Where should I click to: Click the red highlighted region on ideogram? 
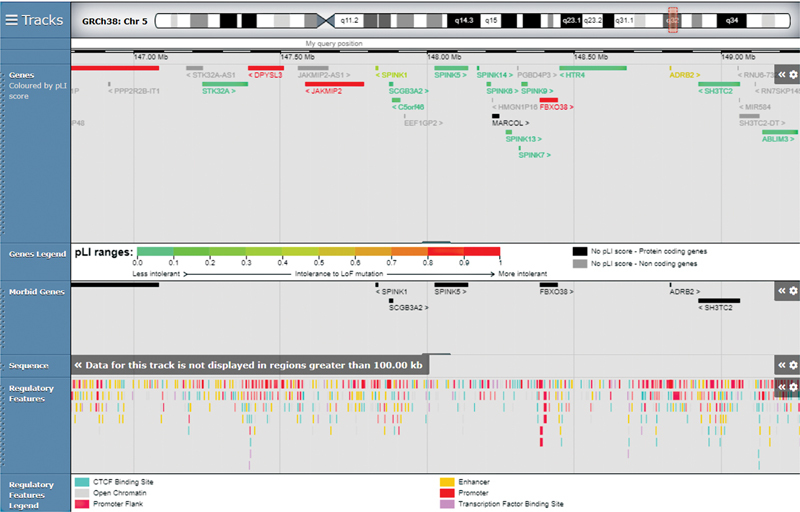click(x=673, y=20)
